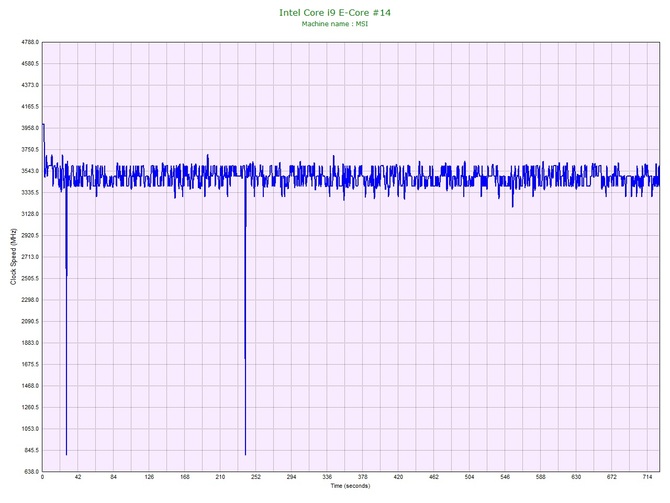The width and height of the screenshot is (670, 503).
Task: Click the bottom of the first clock-speed drop spike
Action: pyautogui.click(x=66, y=454)
